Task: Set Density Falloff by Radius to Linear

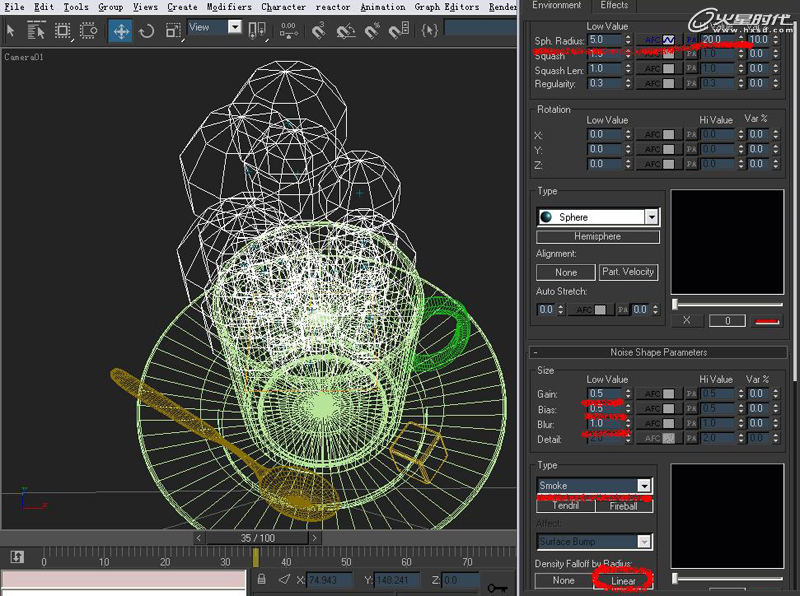Action: coord(623,581)
